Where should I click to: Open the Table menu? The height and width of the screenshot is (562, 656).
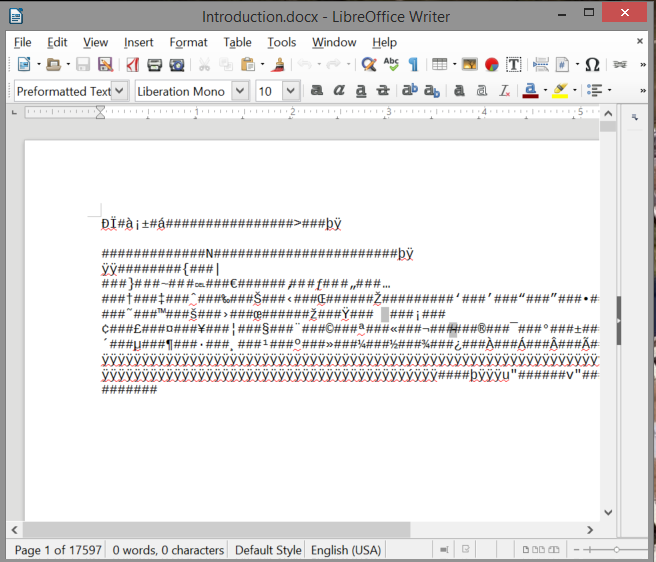[237, 42]
